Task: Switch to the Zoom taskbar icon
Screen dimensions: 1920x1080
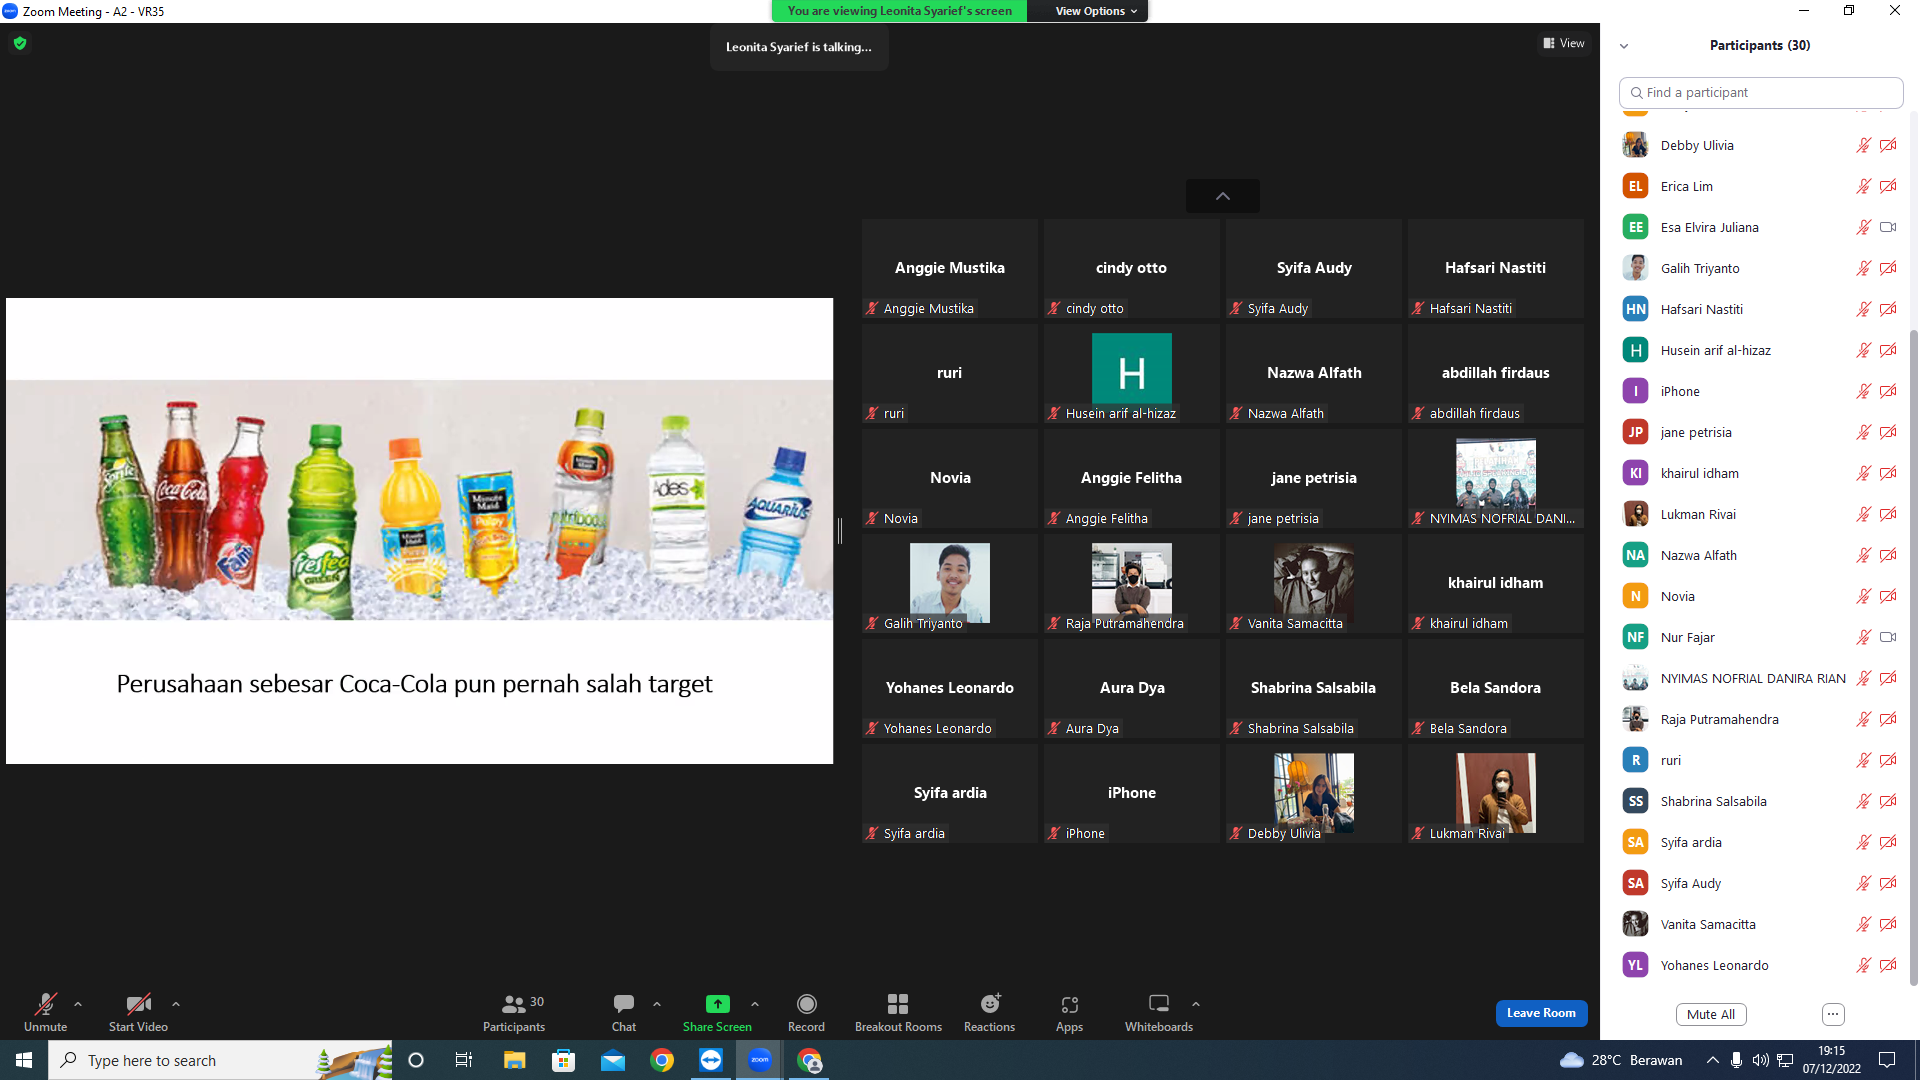Action: click(760, 1060)
